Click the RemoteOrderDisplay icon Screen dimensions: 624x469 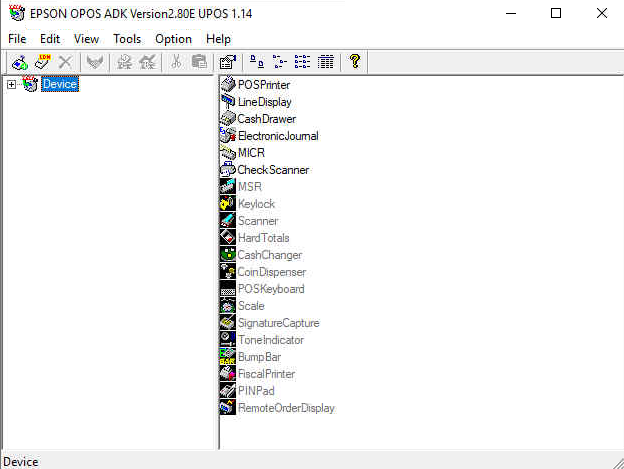tap(228, 408)
